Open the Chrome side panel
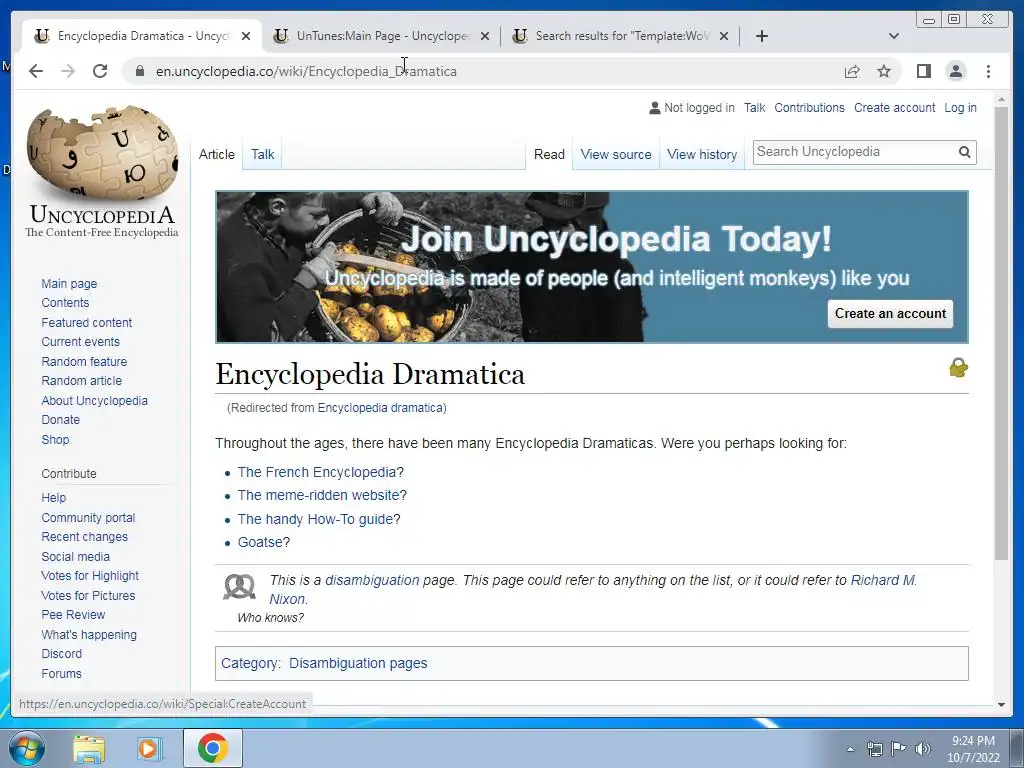Image resolution: width=1024 pixels, height=768 pixels. pos(923,71)
